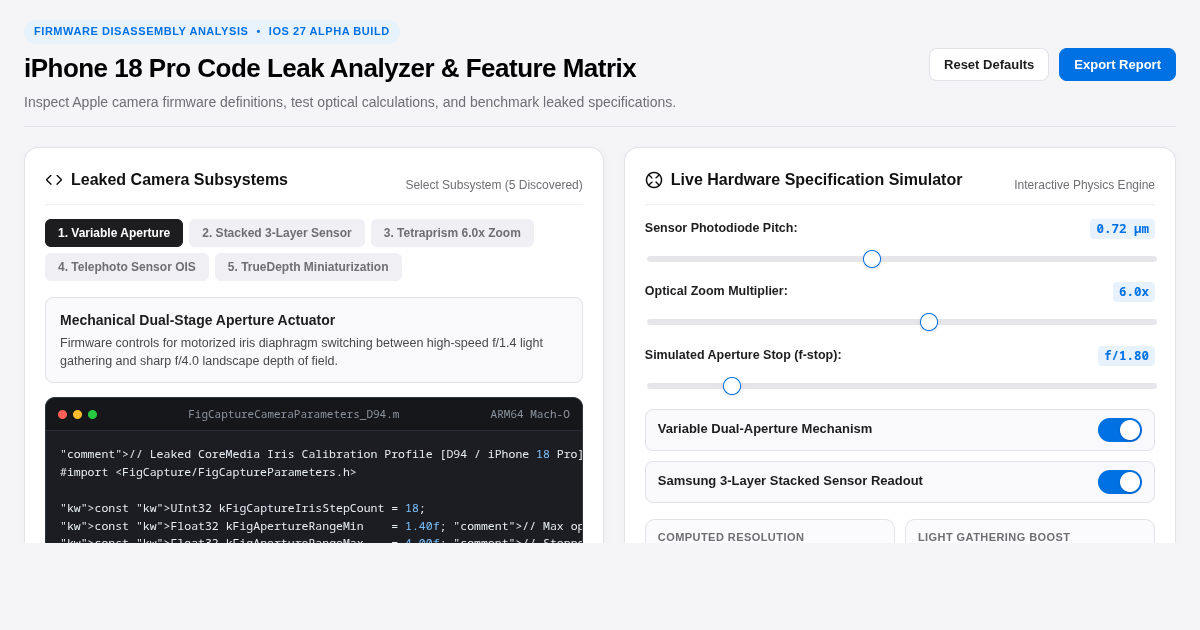Screen dimensions: 1200x630
Task: Click Interactive Physics Engine label
Action: (1084, 185)
